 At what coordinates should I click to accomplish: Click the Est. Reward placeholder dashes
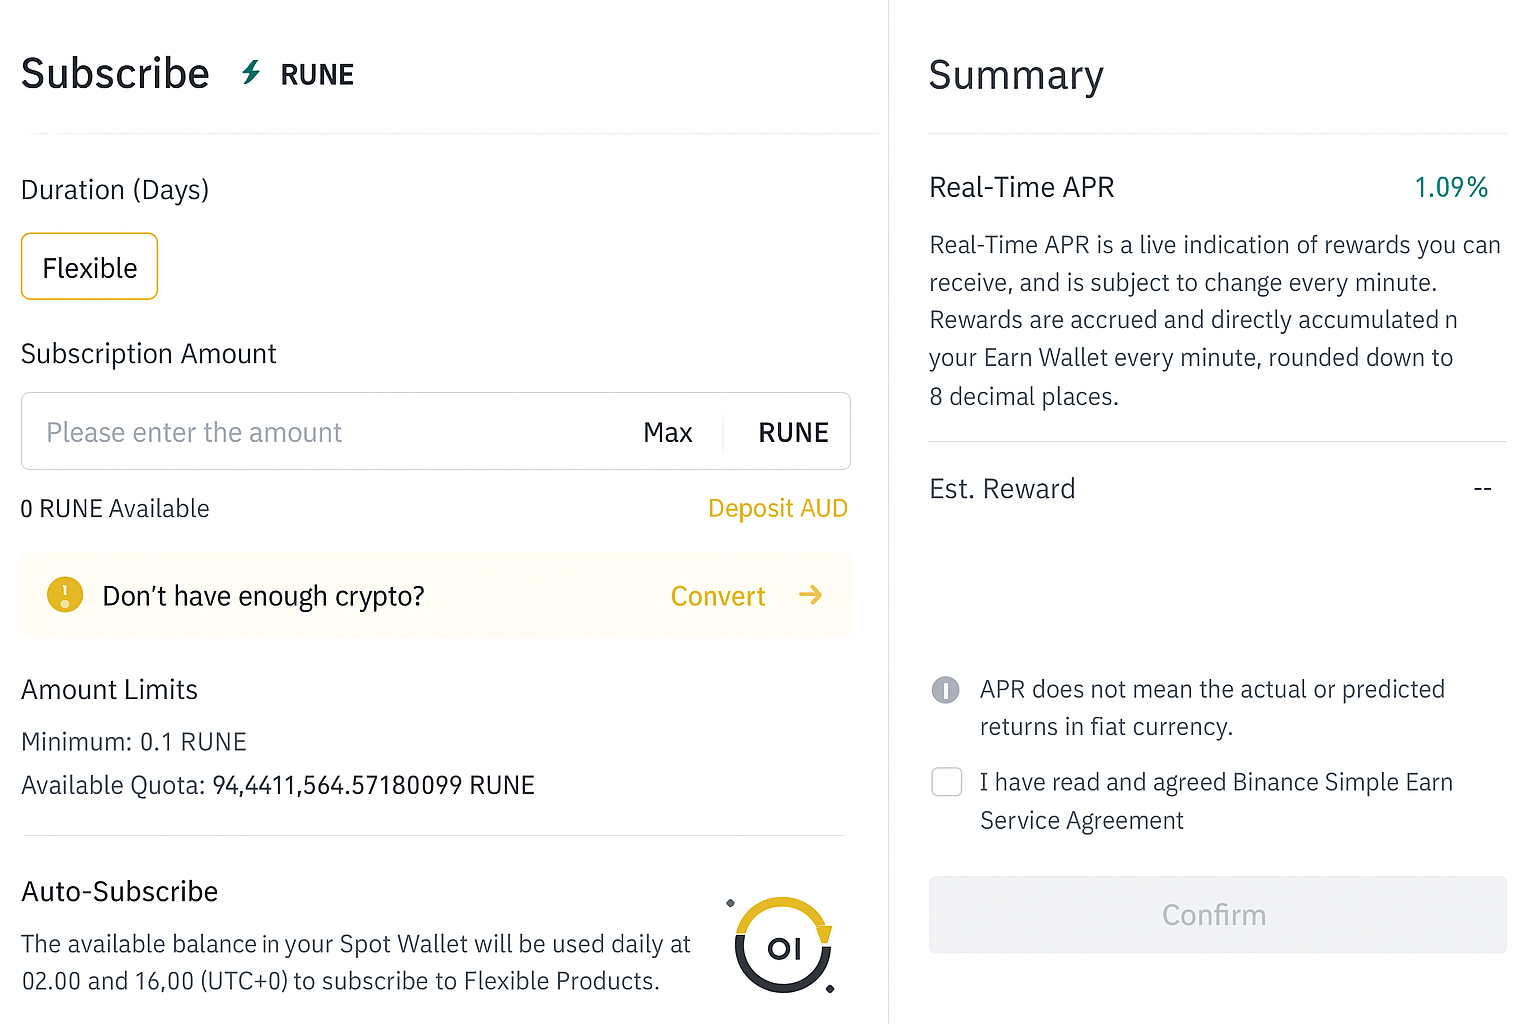[1482, 489]
